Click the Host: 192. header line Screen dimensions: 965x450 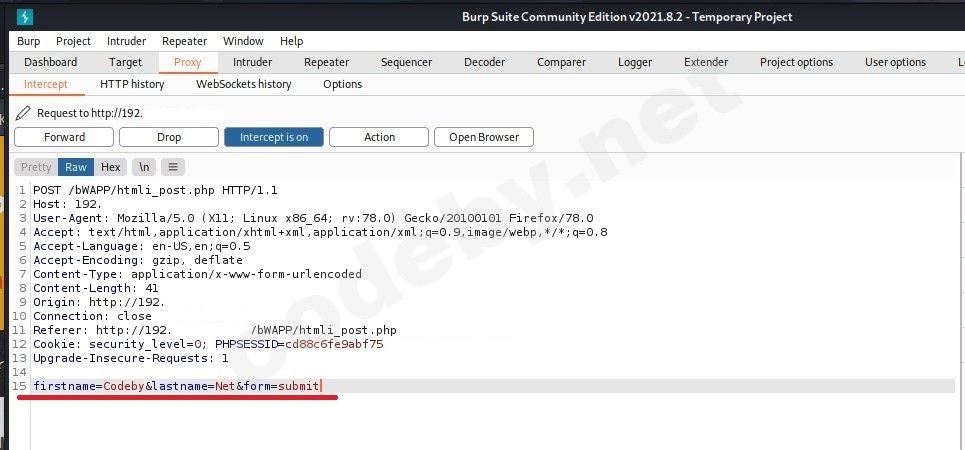point(68,204)
